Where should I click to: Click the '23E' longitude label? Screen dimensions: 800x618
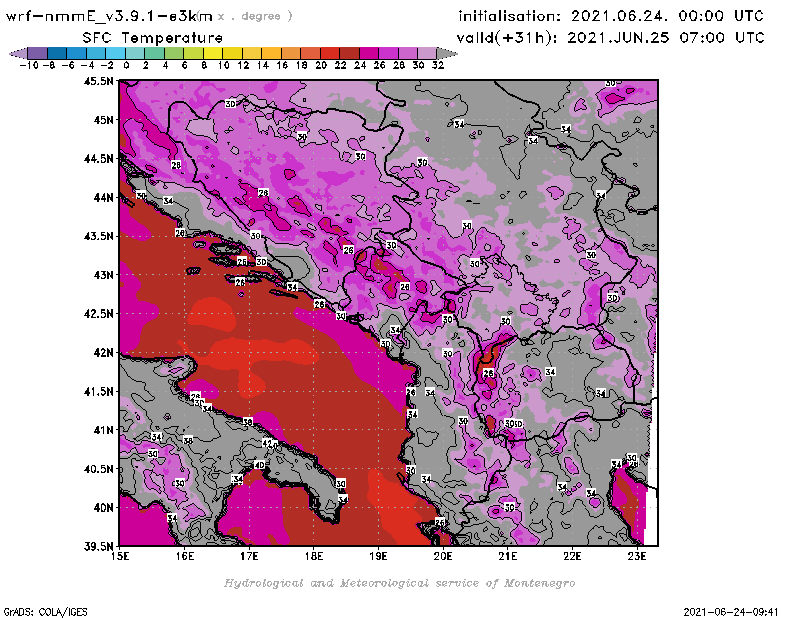click(637, 556)
